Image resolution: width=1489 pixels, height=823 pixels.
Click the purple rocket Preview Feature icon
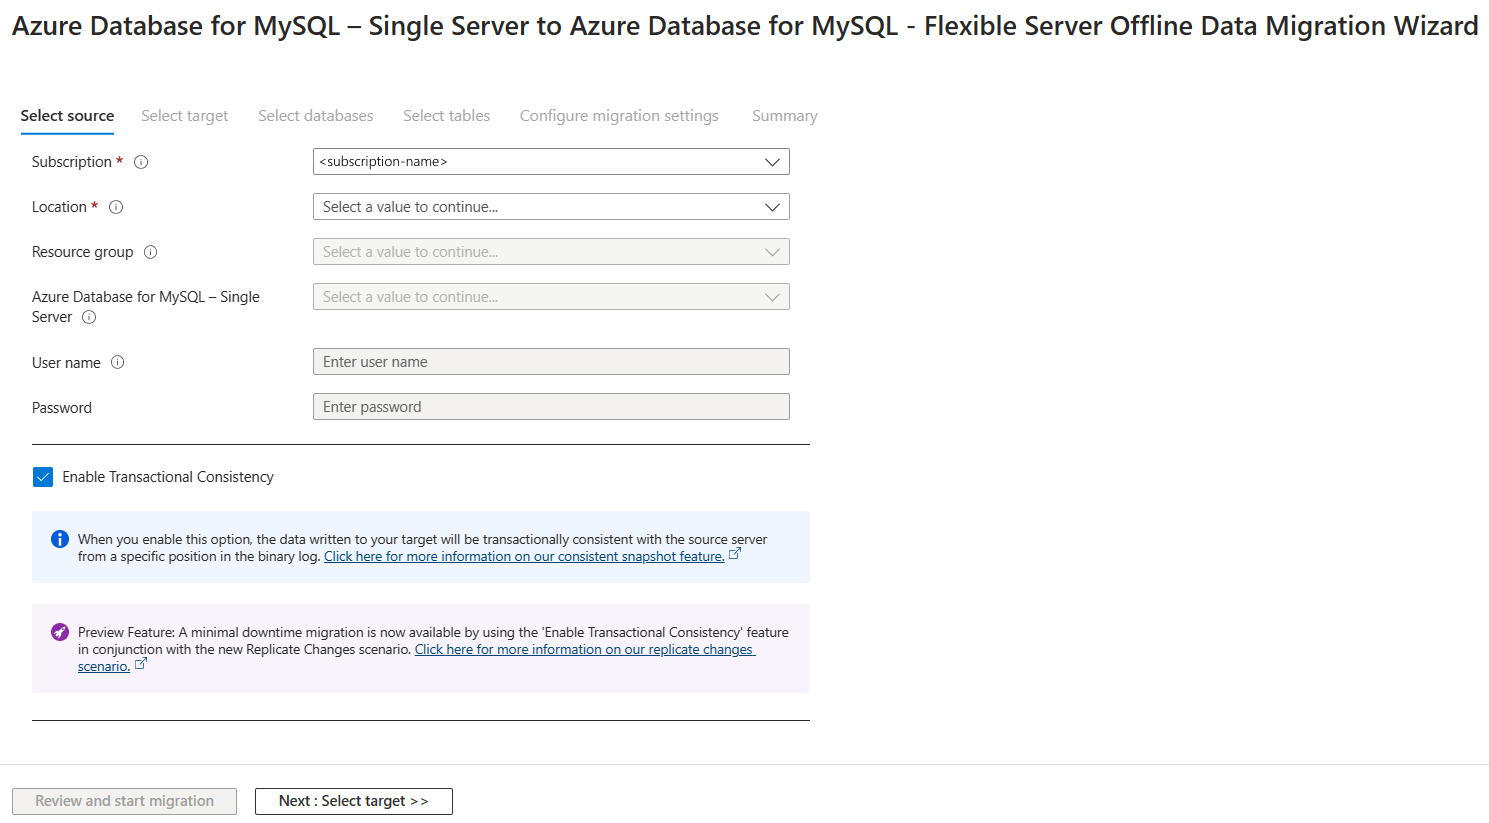pos(60,632)
